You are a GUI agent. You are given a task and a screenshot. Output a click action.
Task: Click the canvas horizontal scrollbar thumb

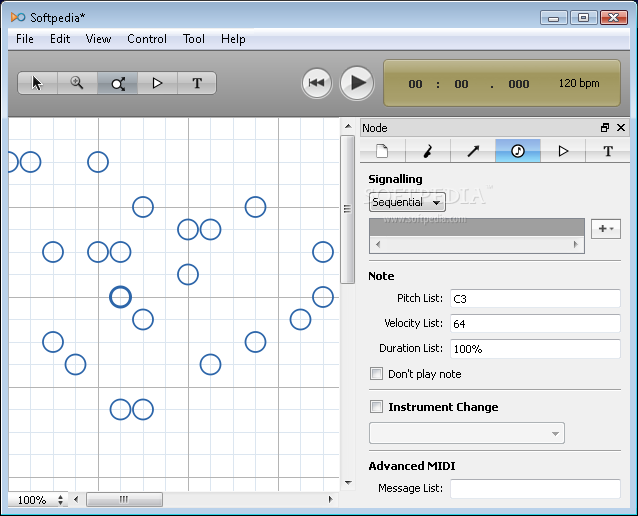124,499
